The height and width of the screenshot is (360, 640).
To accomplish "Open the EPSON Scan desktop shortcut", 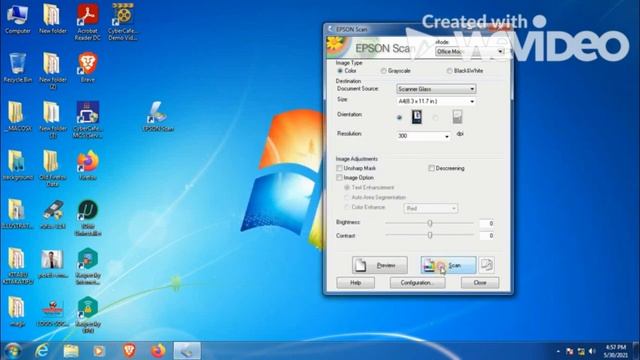I will pyautogui.click(x=158, y=117).
